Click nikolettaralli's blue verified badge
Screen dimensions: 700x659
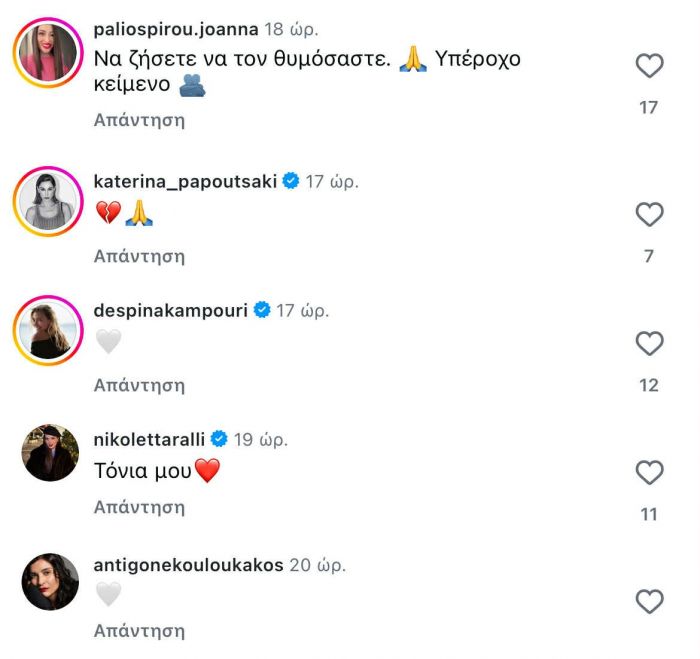click(219, 439)
